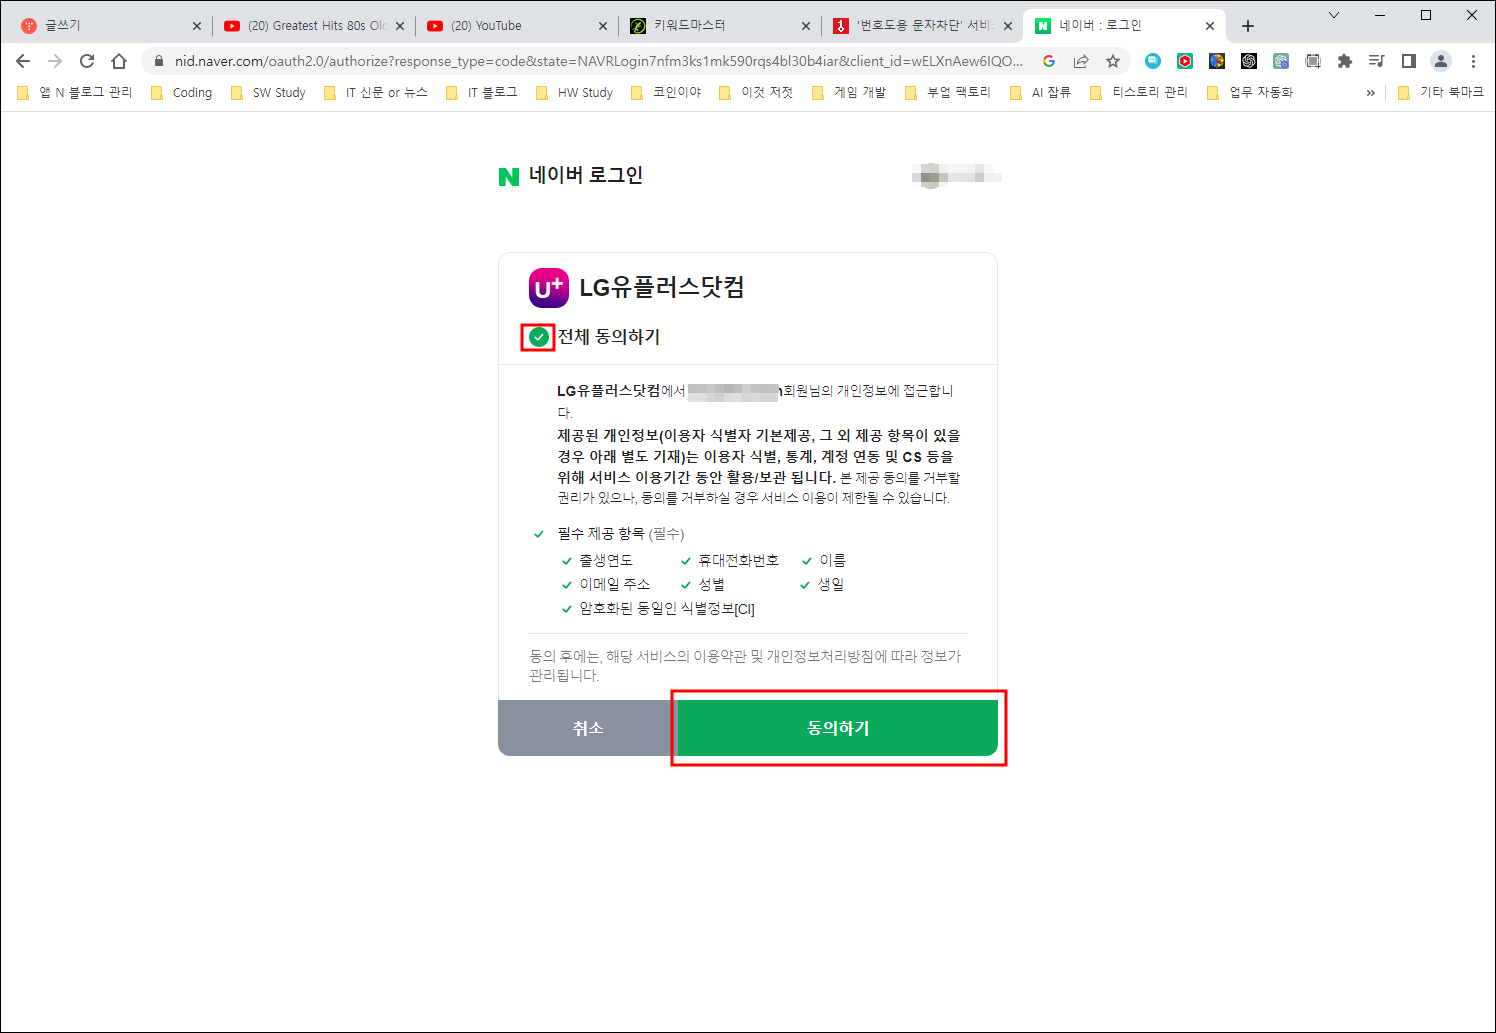Launch the screen capture extension
This screenshot has height=1033, width=1496.
coord(1313,61)
